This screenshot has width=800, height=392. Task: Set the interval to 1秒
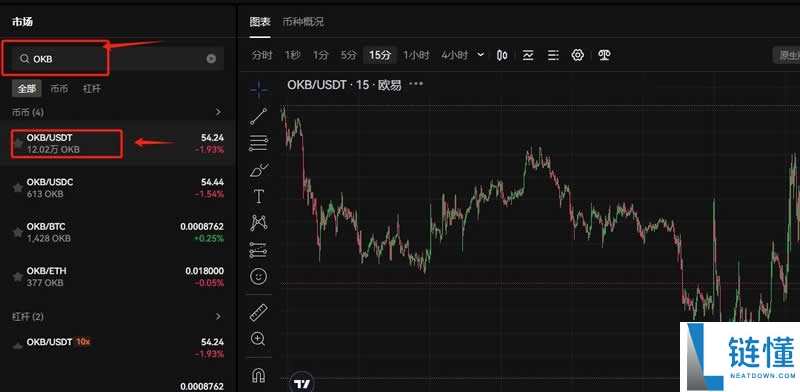[x=292, y=55]
